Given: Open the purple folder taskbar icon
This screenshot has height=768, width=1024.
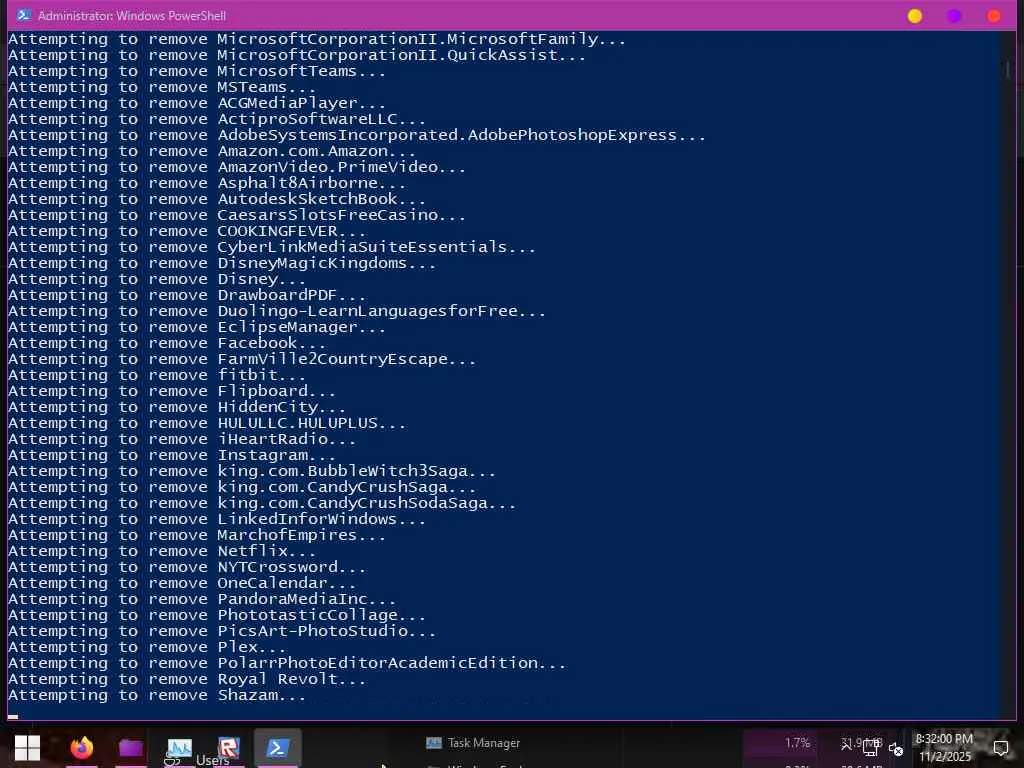Looking at the screenshot, I should pyautogui.click(x=131, y=747).
